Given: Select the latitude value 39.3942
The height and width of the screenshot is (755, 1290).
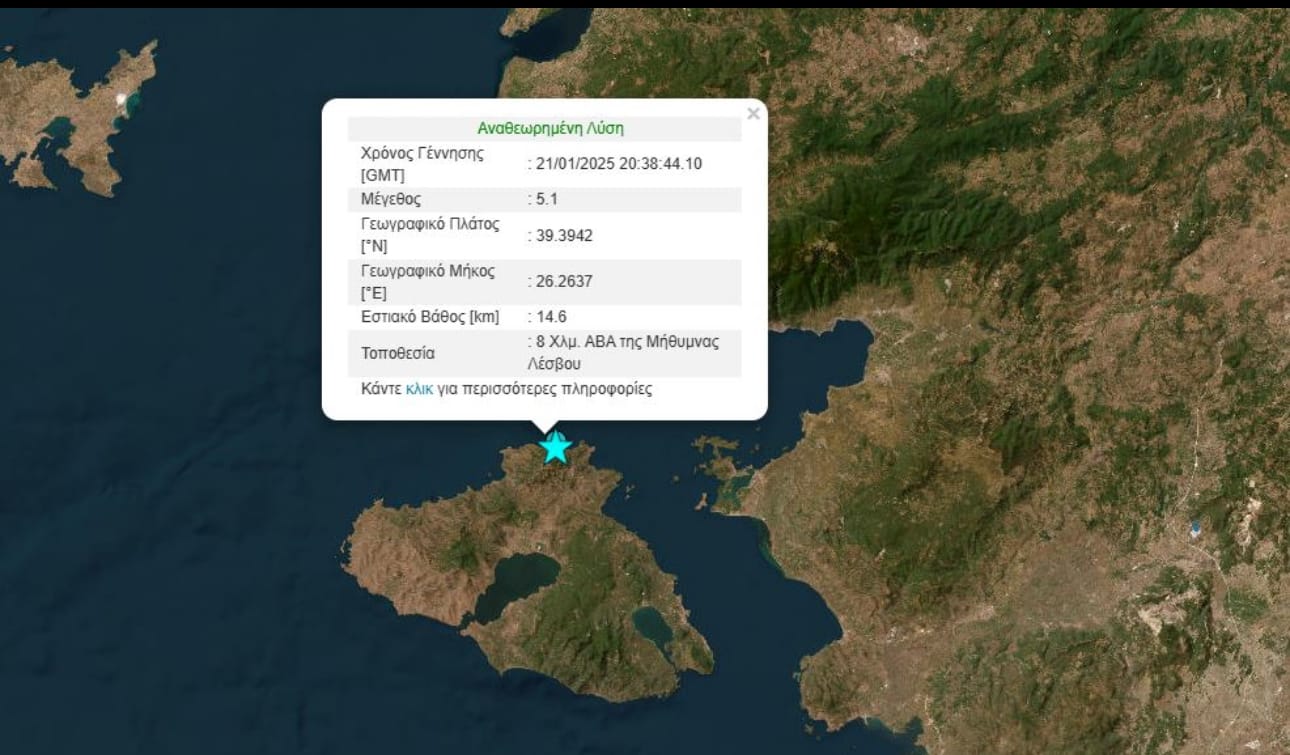Looking at the screenshot, I should [563, 235].
